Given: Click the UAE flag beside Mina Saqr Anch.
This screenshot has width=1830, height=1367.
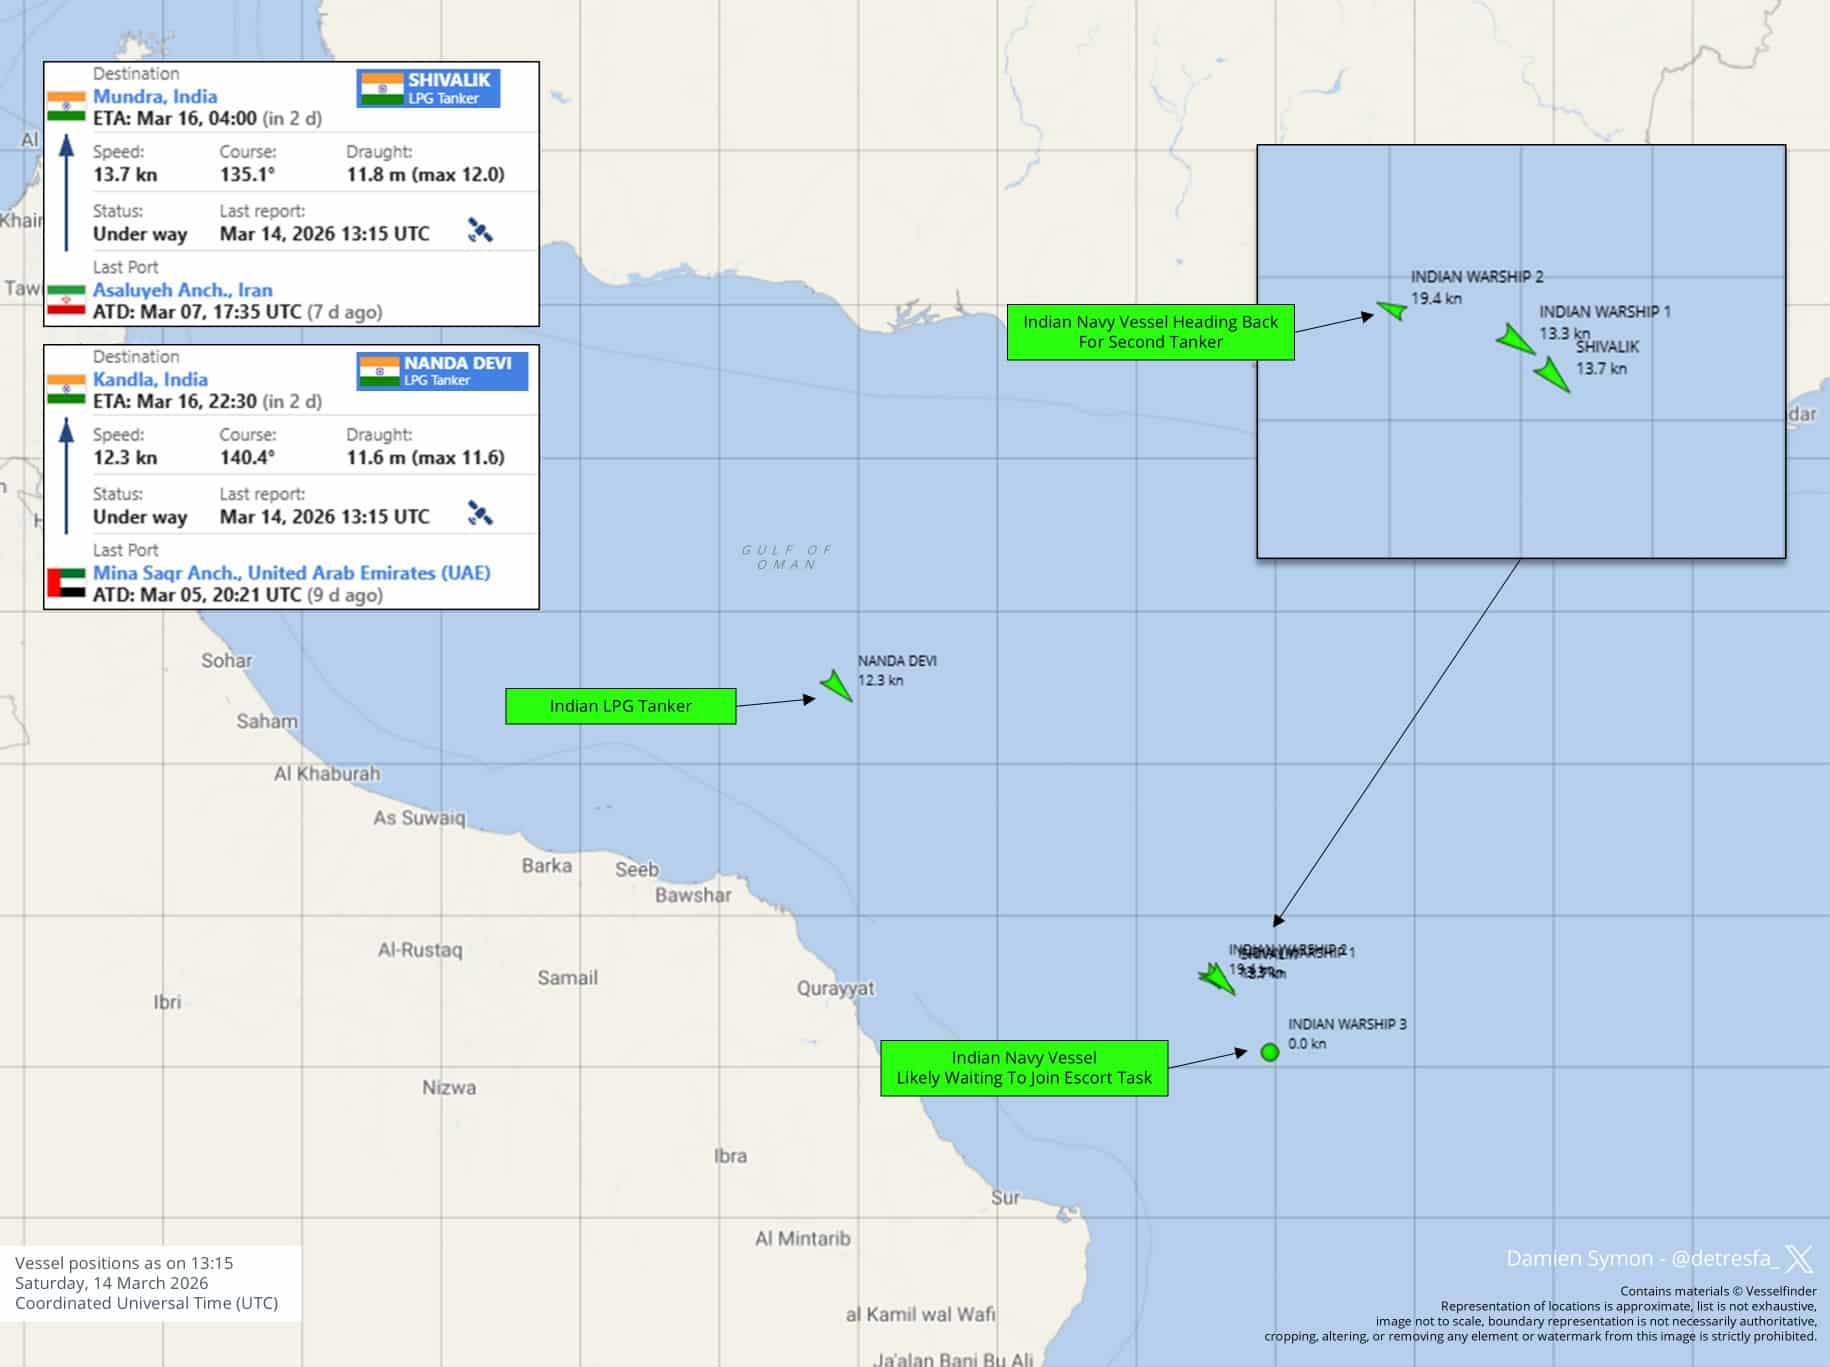Looking at the screenshot, I should tap(67, 582).
